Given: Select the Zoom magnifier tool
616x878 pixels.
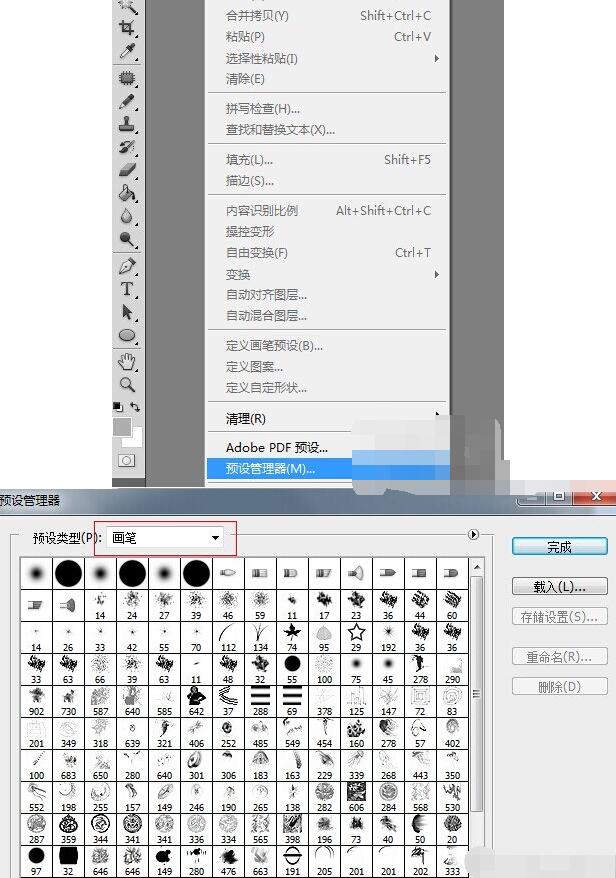Looking at the screenshot, I should click(x=128, y=384).
